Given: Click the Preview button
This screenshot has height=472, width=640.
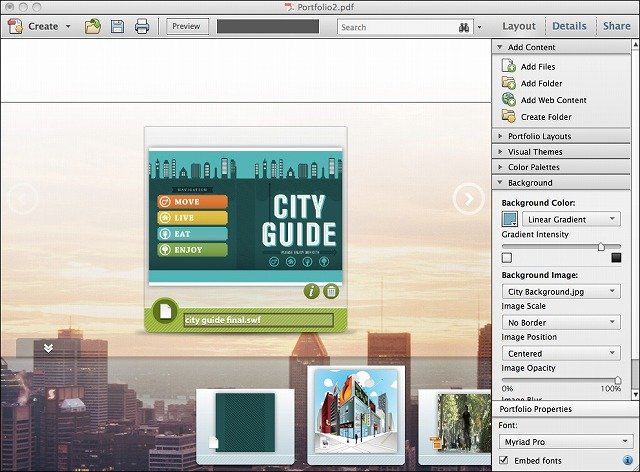Looking at the screenshot, I should 187,26.
